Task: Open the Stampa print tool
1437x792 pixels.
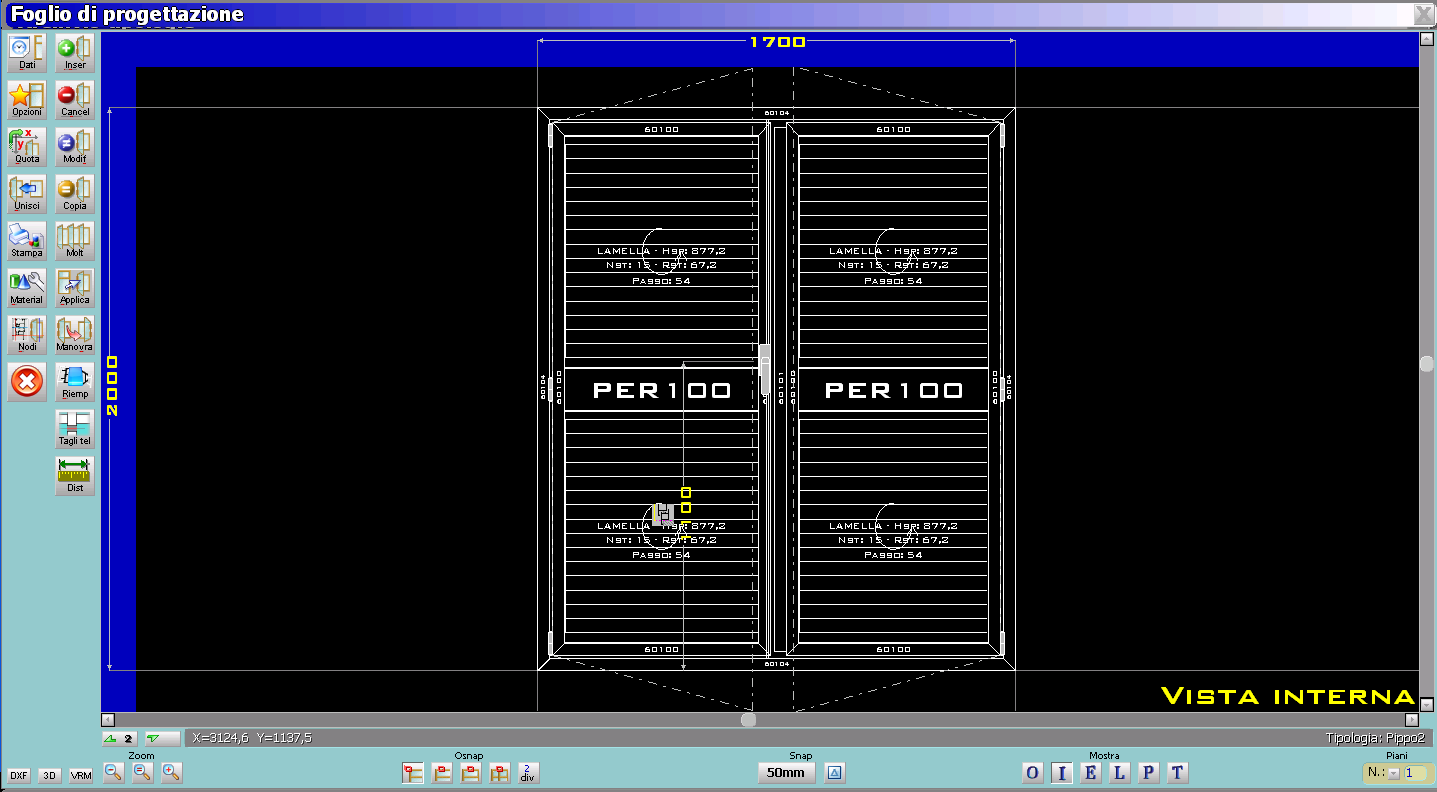Action: click(27, 241)
